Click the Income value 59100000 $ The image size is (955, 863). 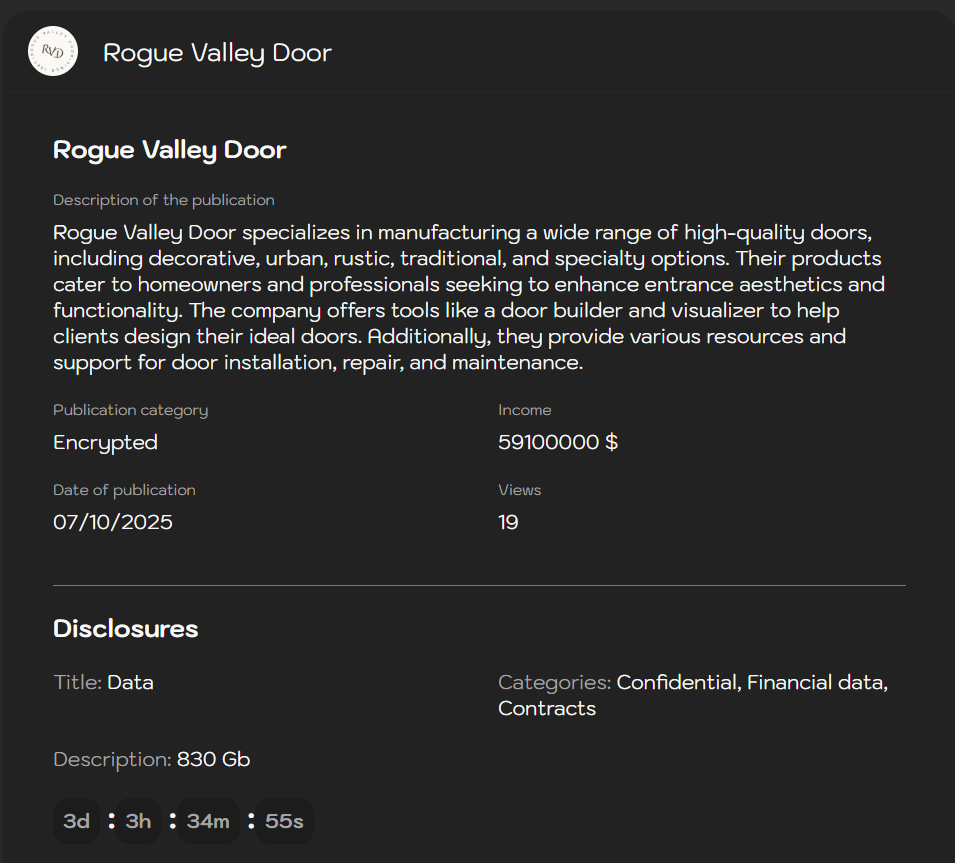(x=558, y=441)
